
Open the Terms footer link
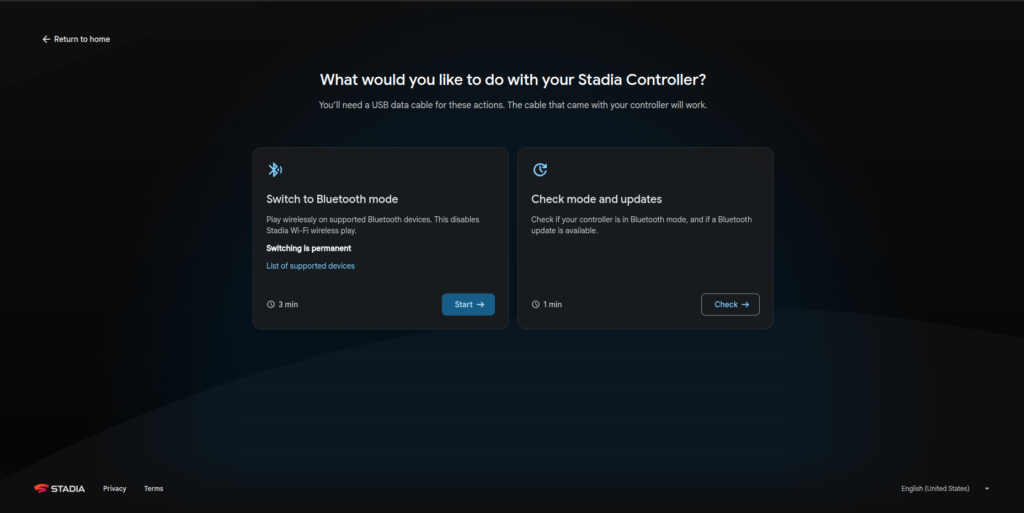click(153, 488)
